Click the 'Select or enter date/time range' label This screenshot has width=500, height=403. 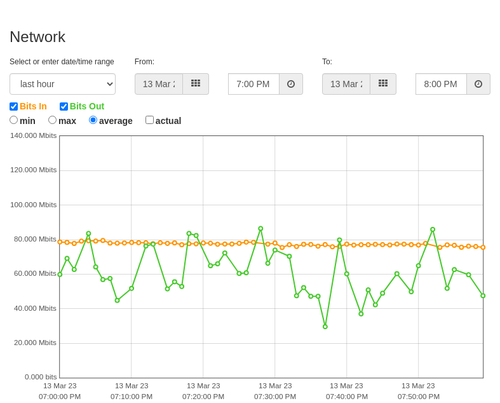pos(62,62)
